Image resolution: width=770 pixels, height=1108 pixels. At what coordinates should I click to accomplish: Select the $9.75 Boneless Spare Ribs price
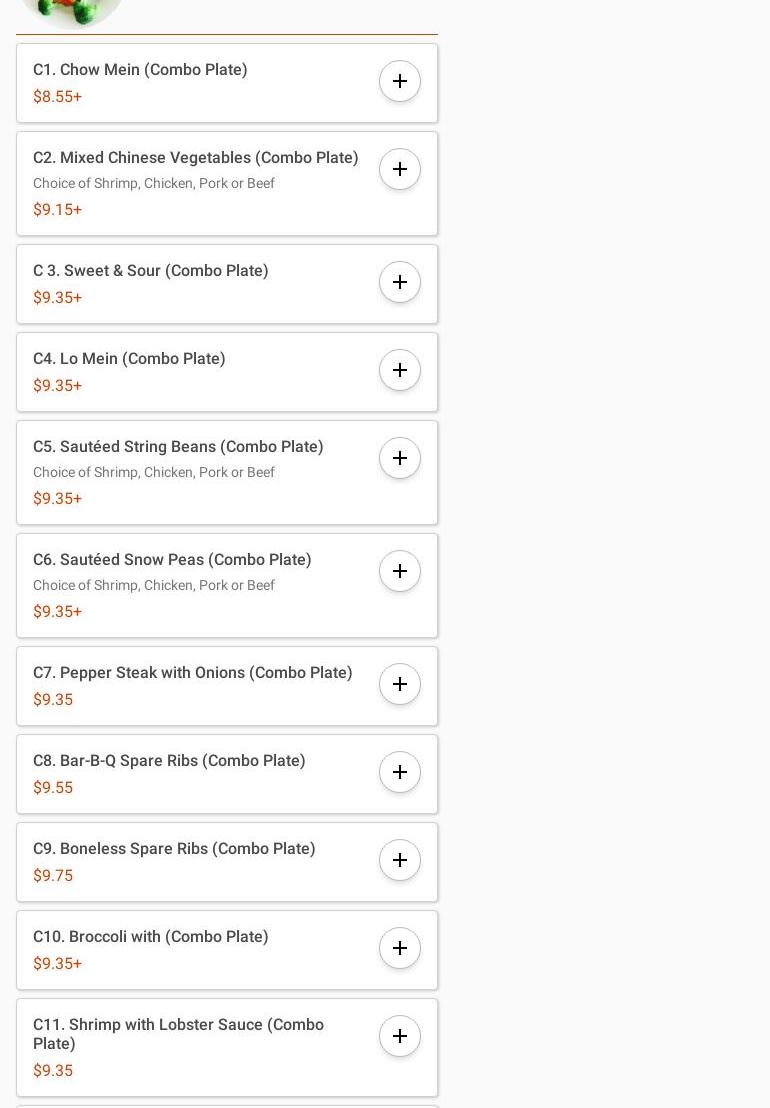(53, 875)
